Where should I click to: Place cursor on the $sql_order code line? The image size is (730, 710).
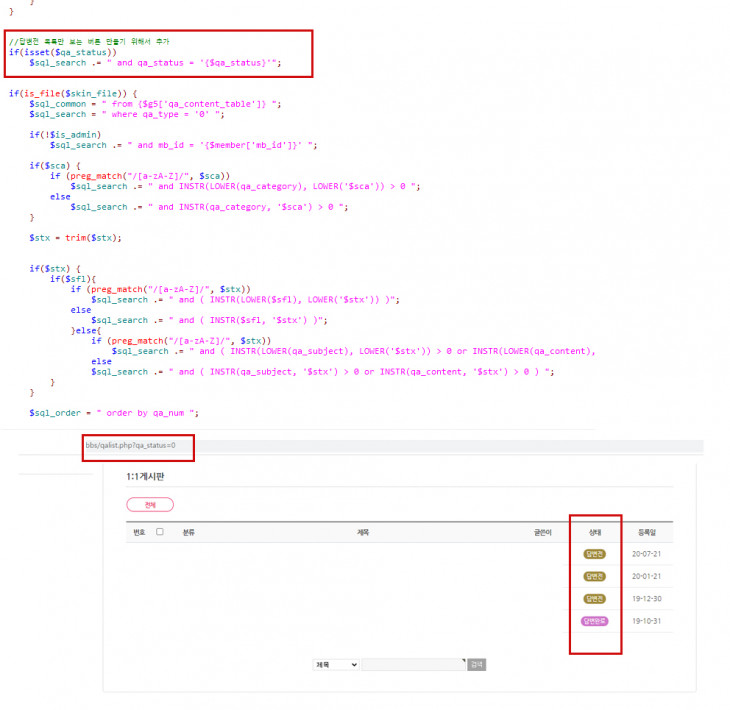coord(114,413)
